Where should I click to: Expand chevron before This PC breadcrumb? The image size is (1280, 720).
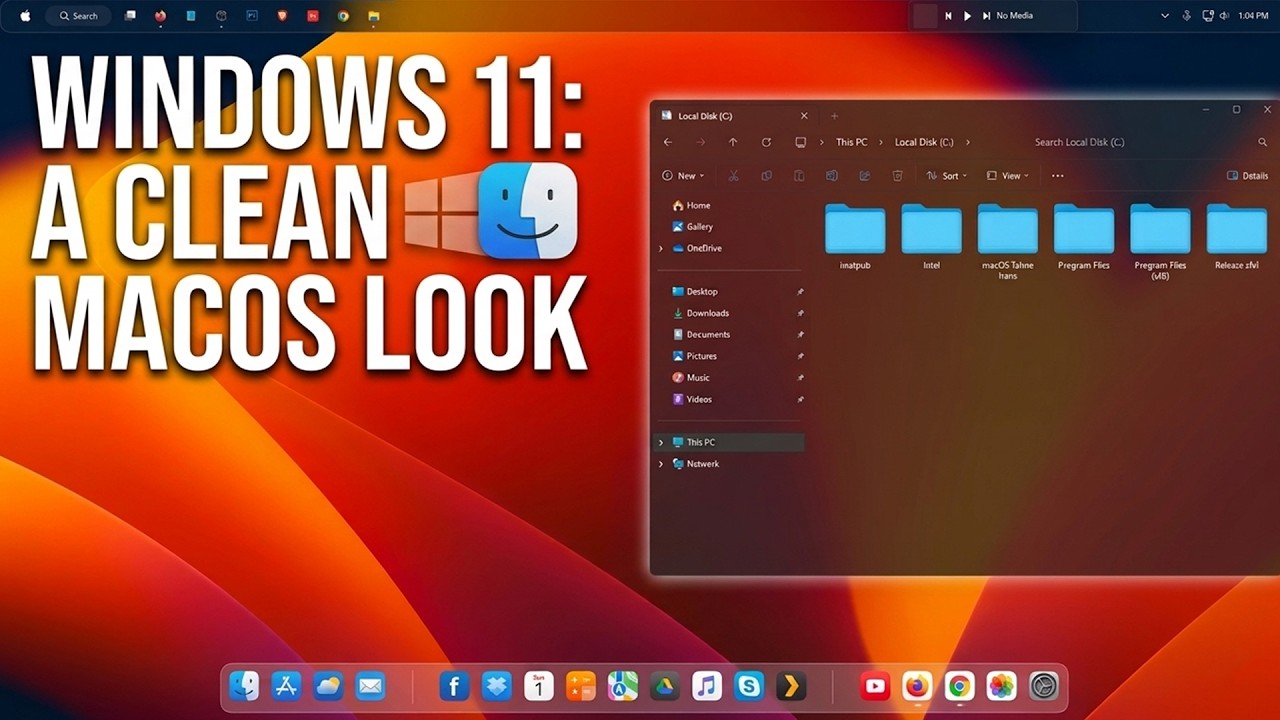coord(822,142)
